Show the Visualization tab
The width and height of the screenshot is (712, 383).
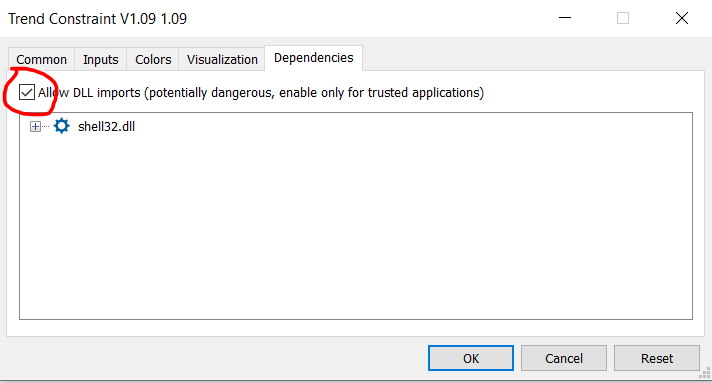(222, 60)
